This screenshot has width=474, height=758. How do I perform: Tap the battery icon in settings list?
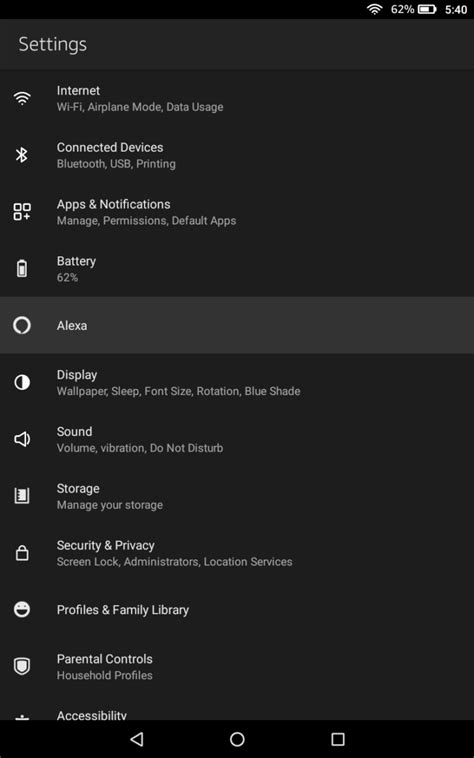22,268
